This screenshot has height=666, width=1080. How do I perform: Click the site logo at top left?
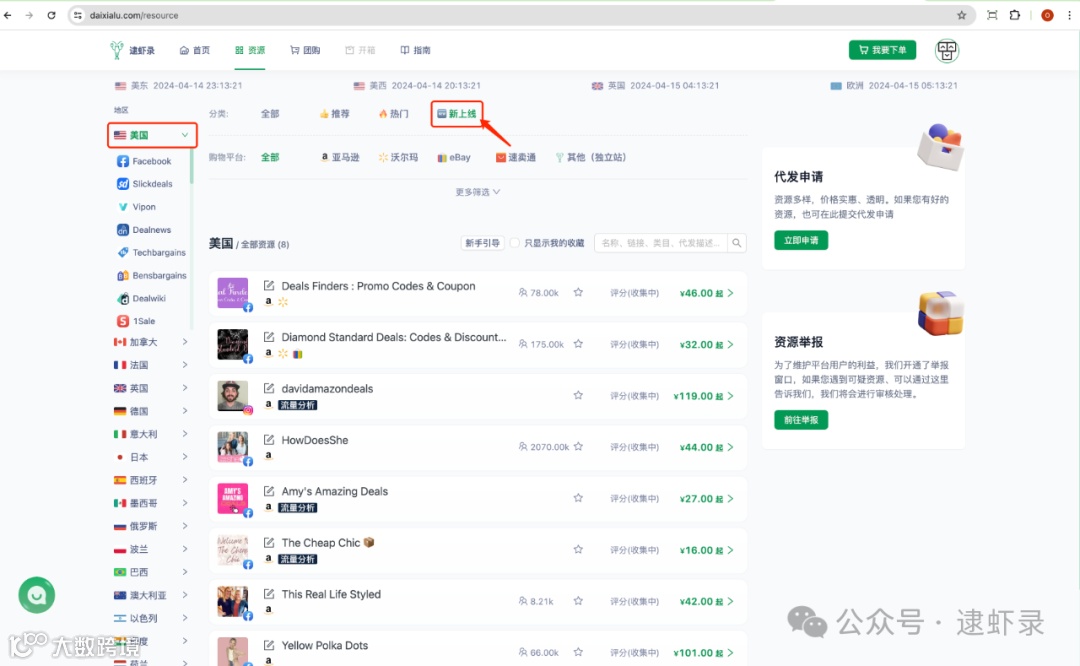coord(132,50)
